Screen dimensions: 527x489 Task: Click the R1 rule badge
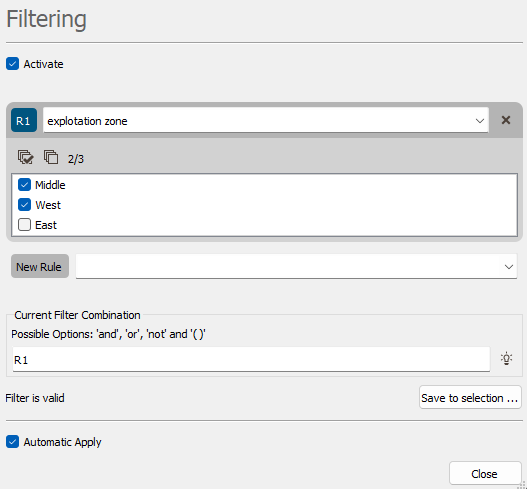(x=24, y=120)
